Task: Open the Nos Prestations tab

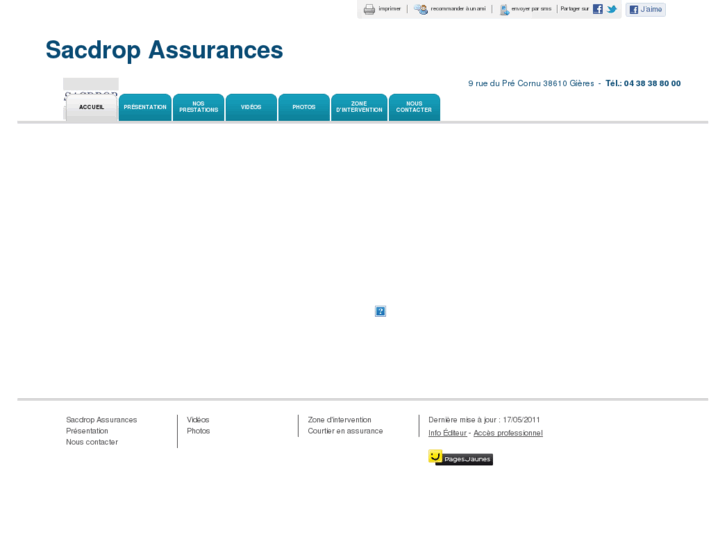Action: pos(198,107)
